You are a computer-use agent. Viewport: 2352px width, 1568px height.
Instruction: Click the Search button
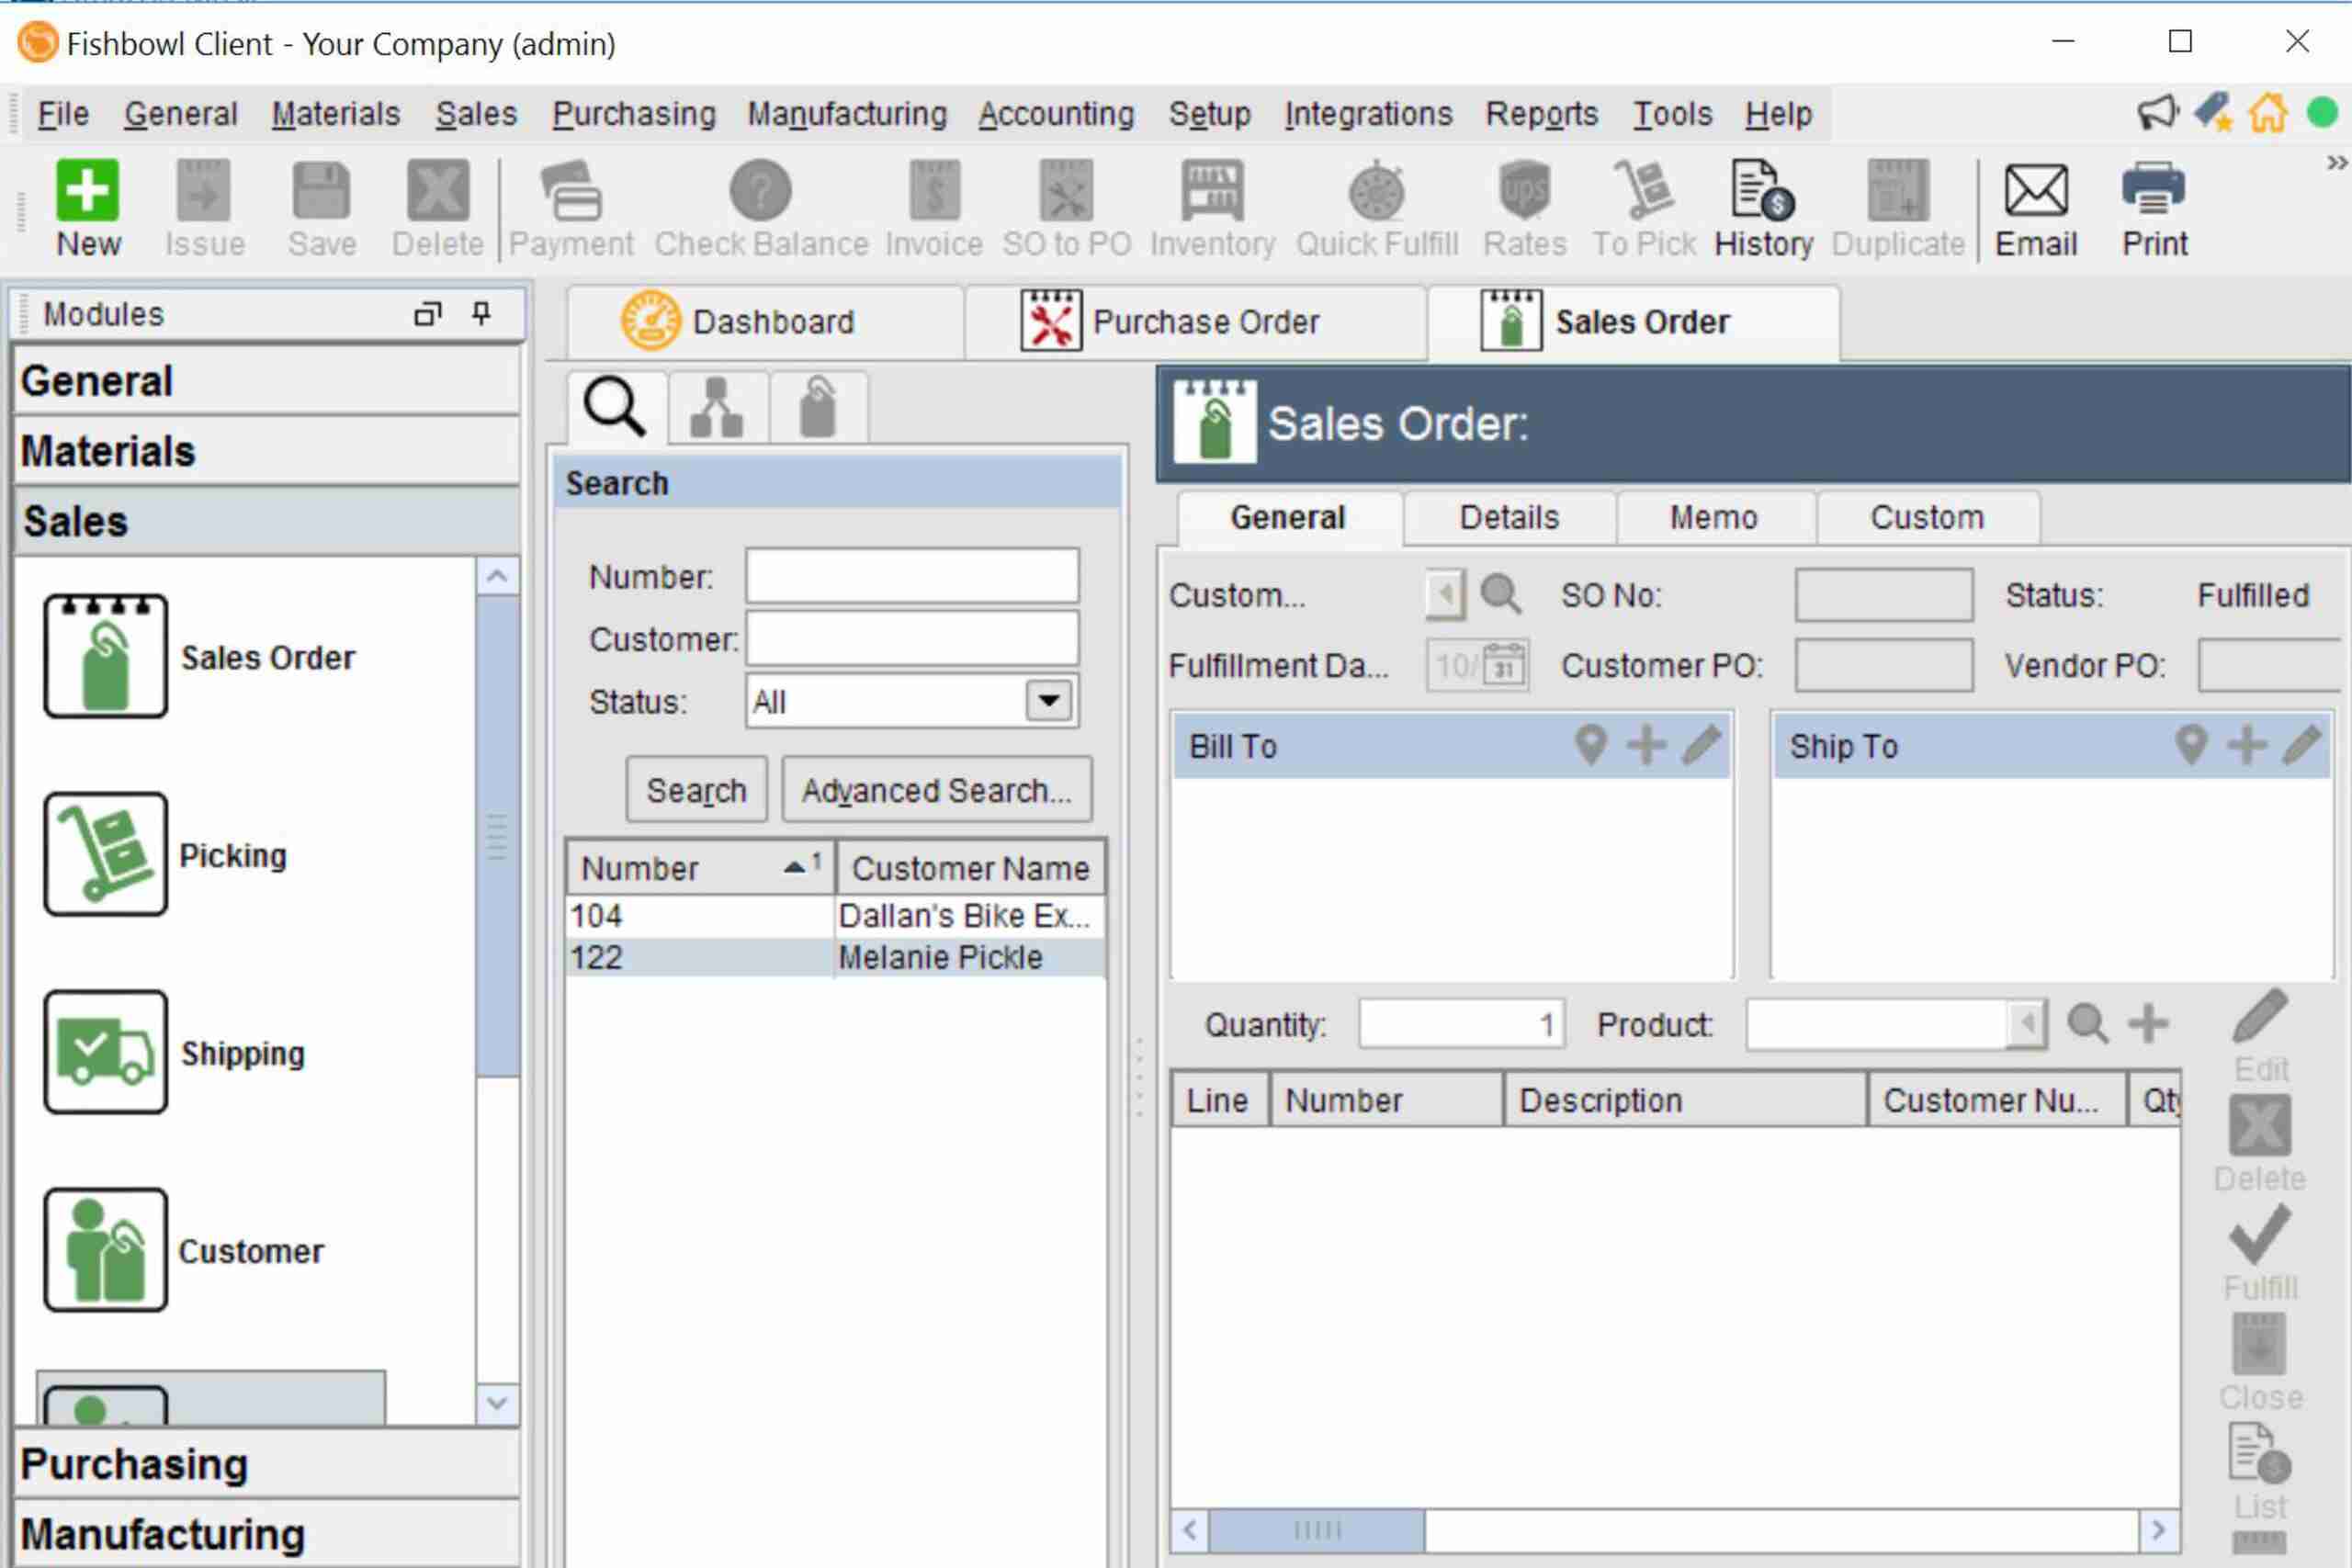tap(696, 790)
